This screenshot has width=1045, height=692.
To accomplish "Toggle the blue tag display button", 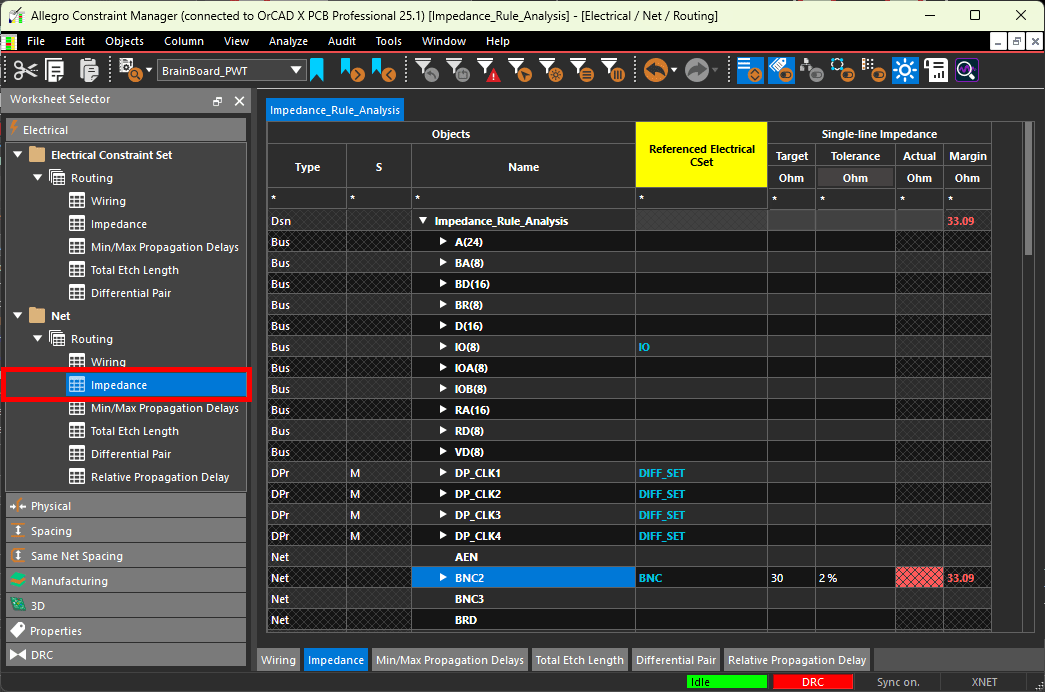I will pos(781,70).
